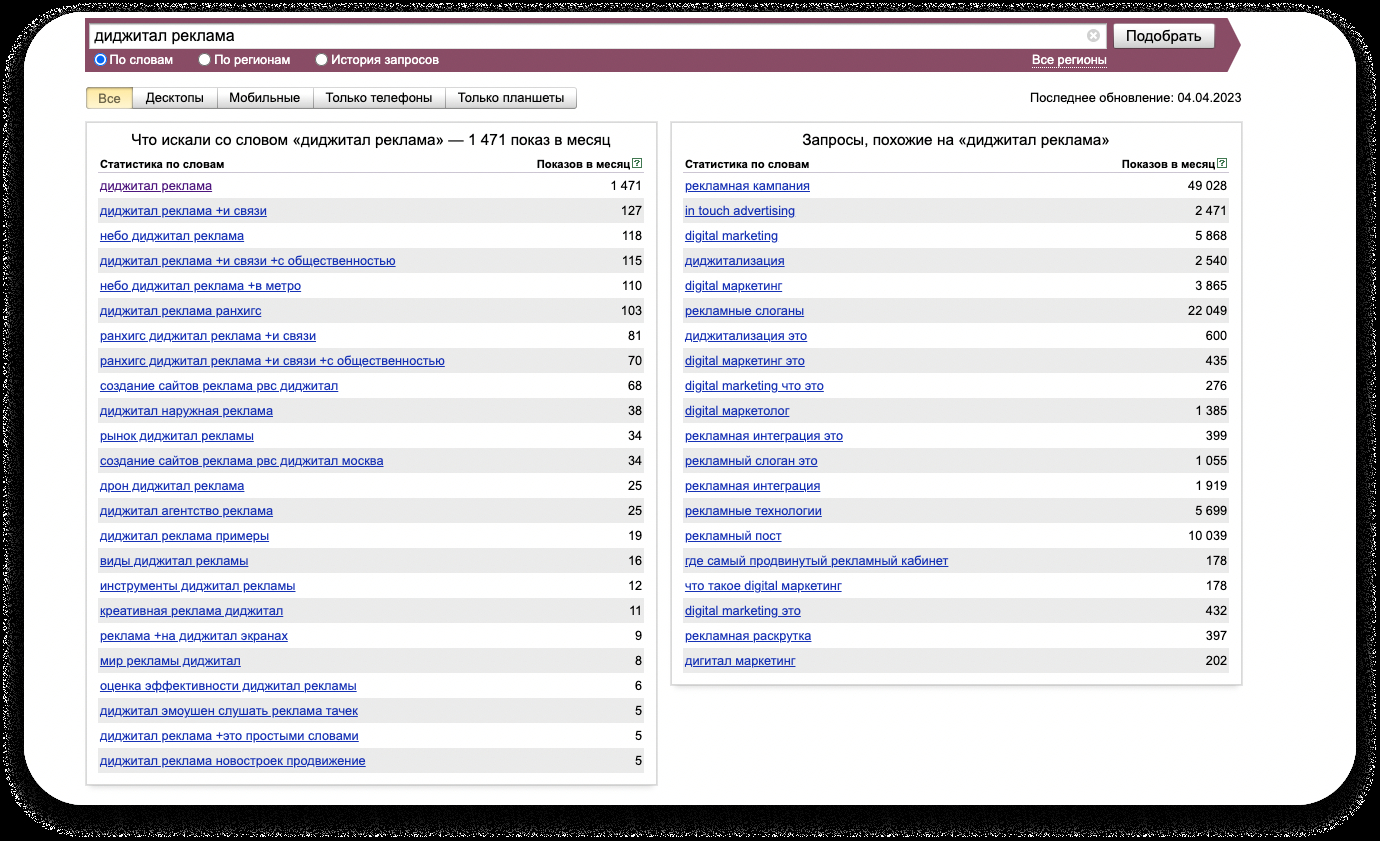
Task: Open the 'рекламная кампания' similar query
Action: [x=747, y=186]
